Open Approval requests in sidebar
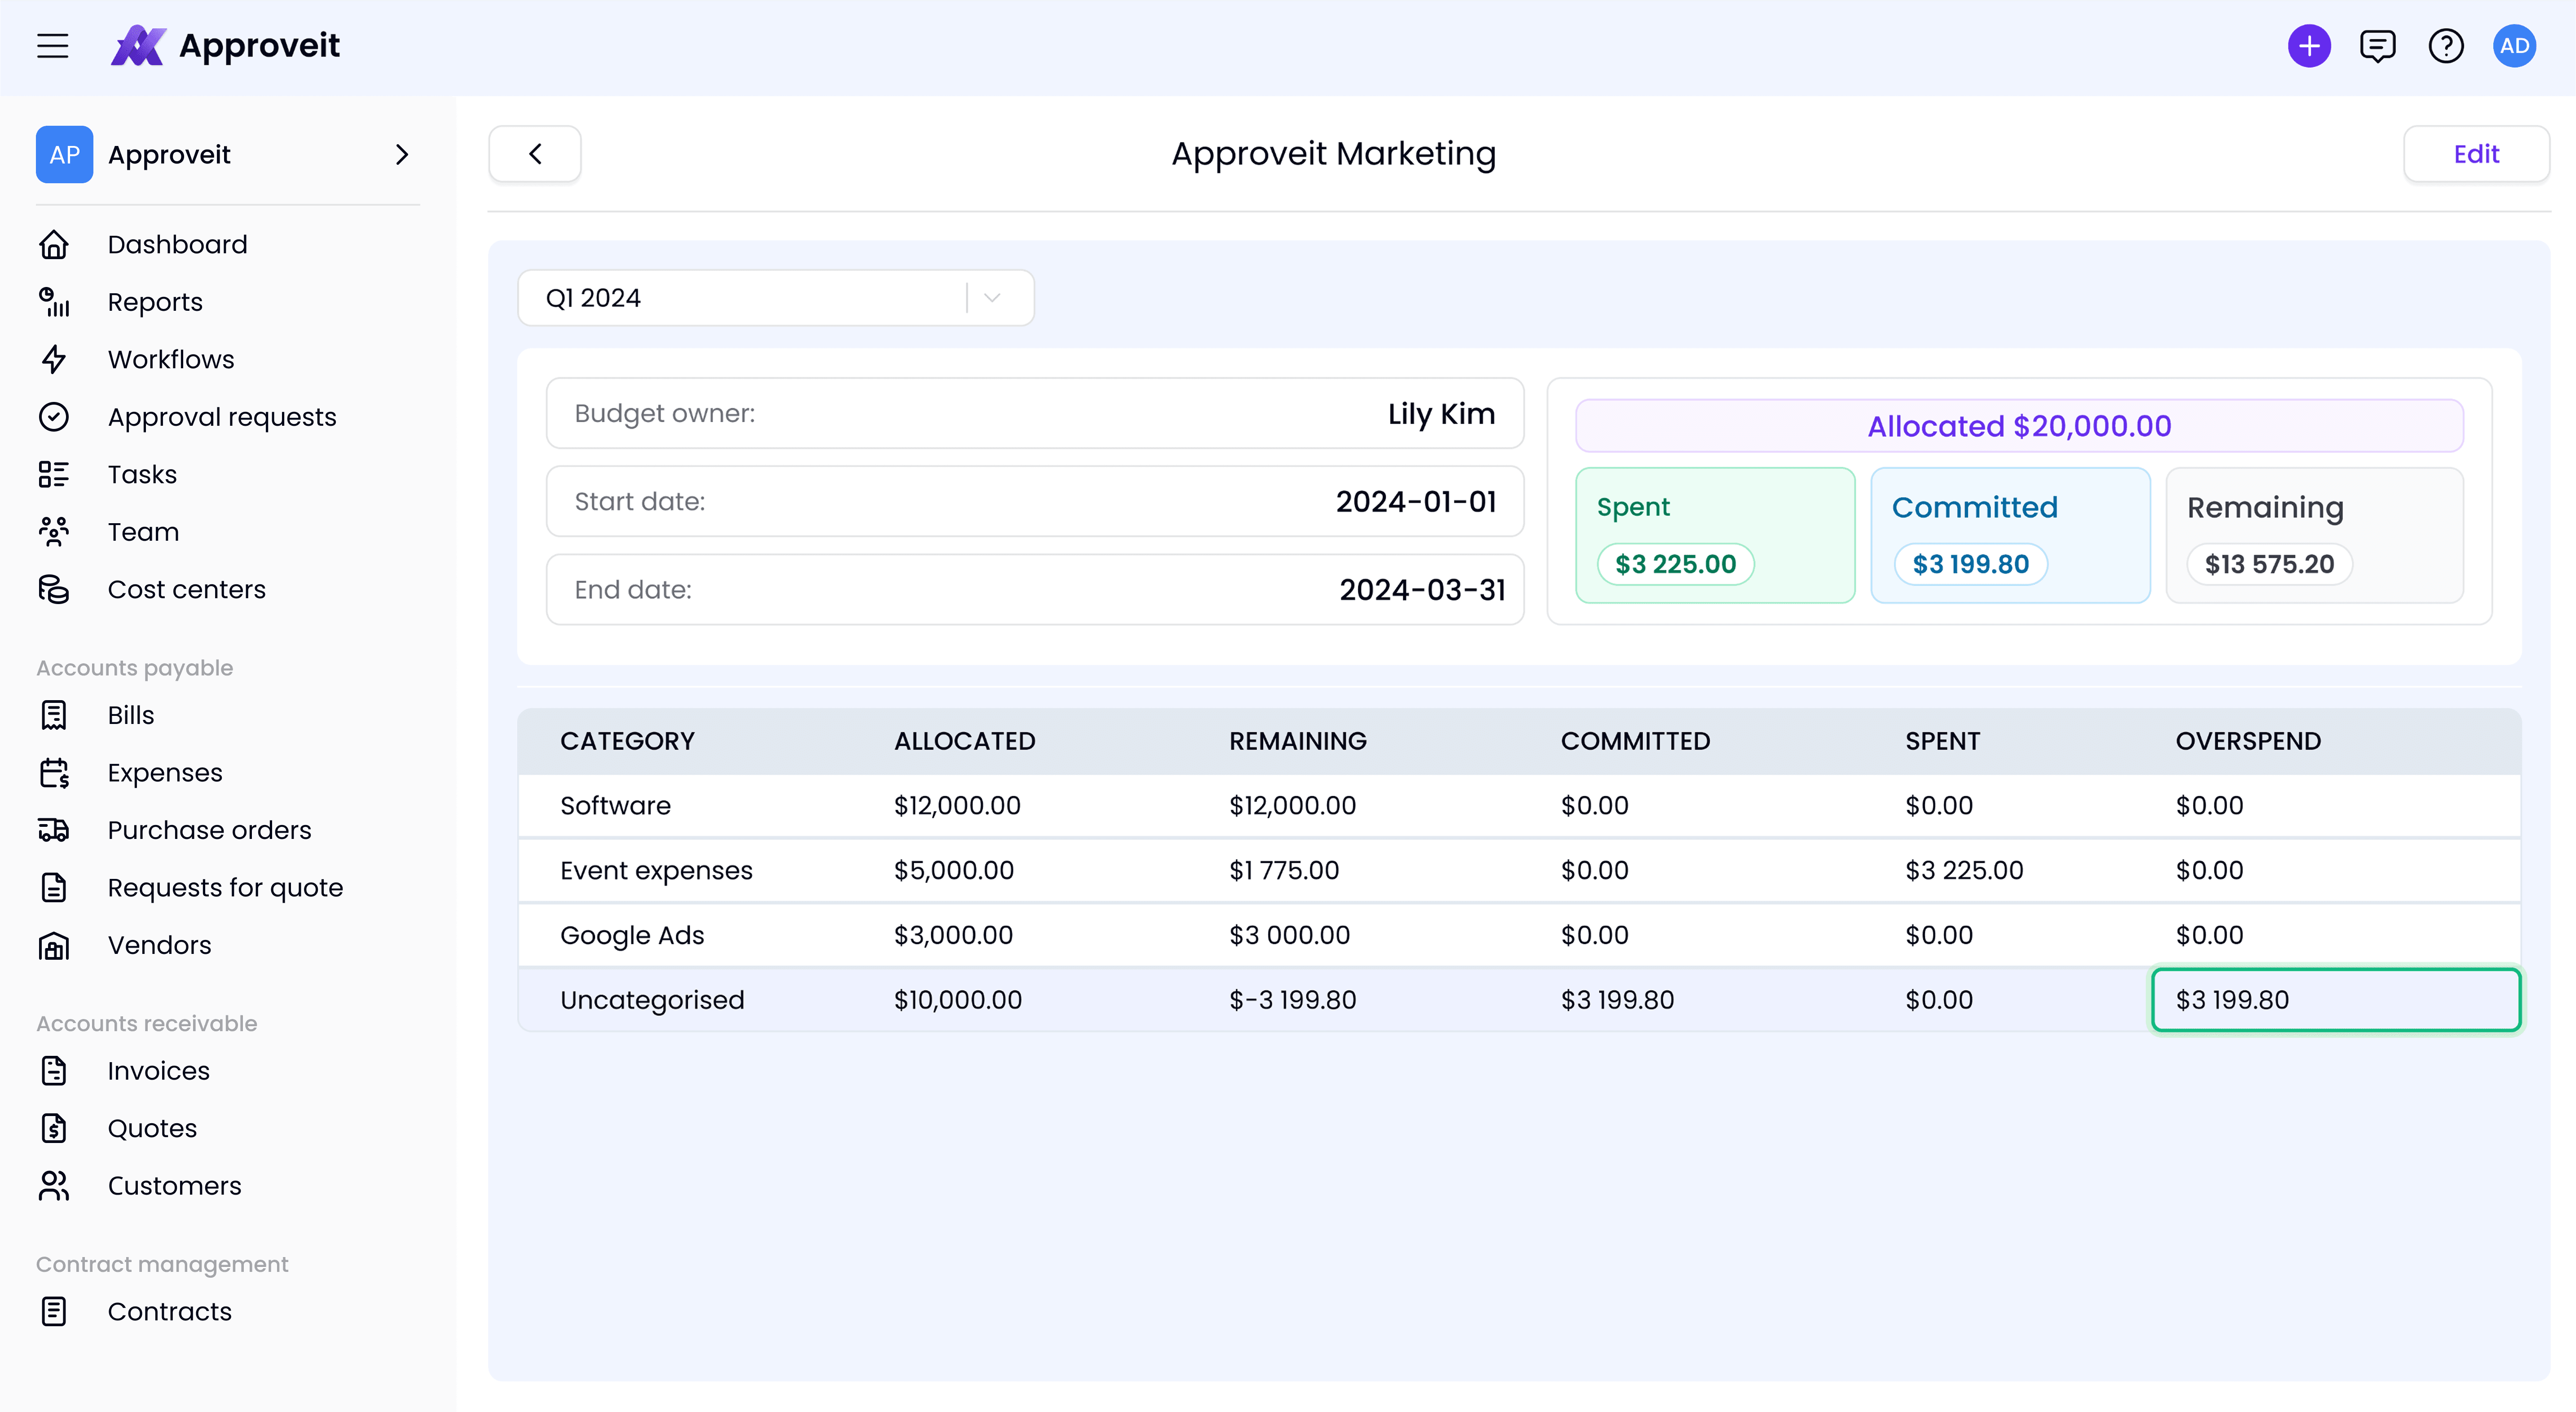 coord(222,417)
